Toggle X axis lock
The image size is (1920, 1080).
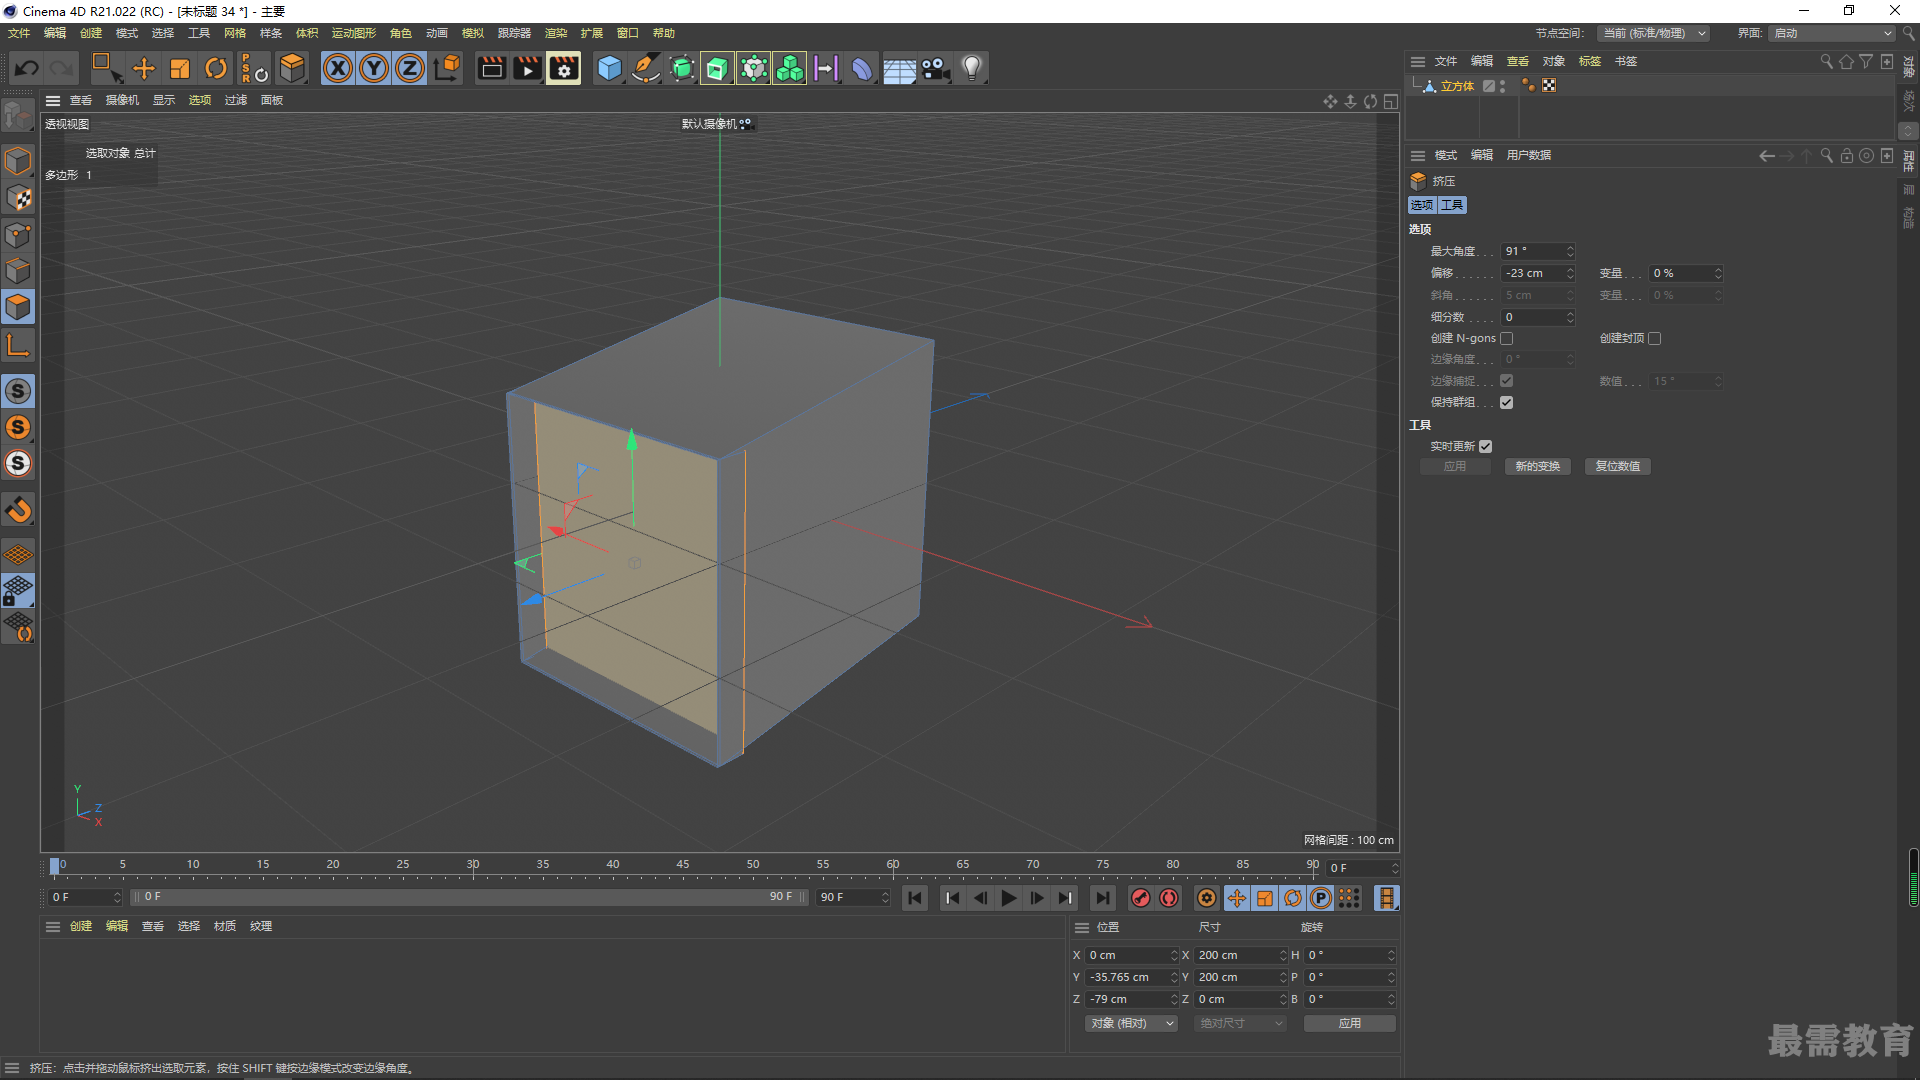point(338,68)
